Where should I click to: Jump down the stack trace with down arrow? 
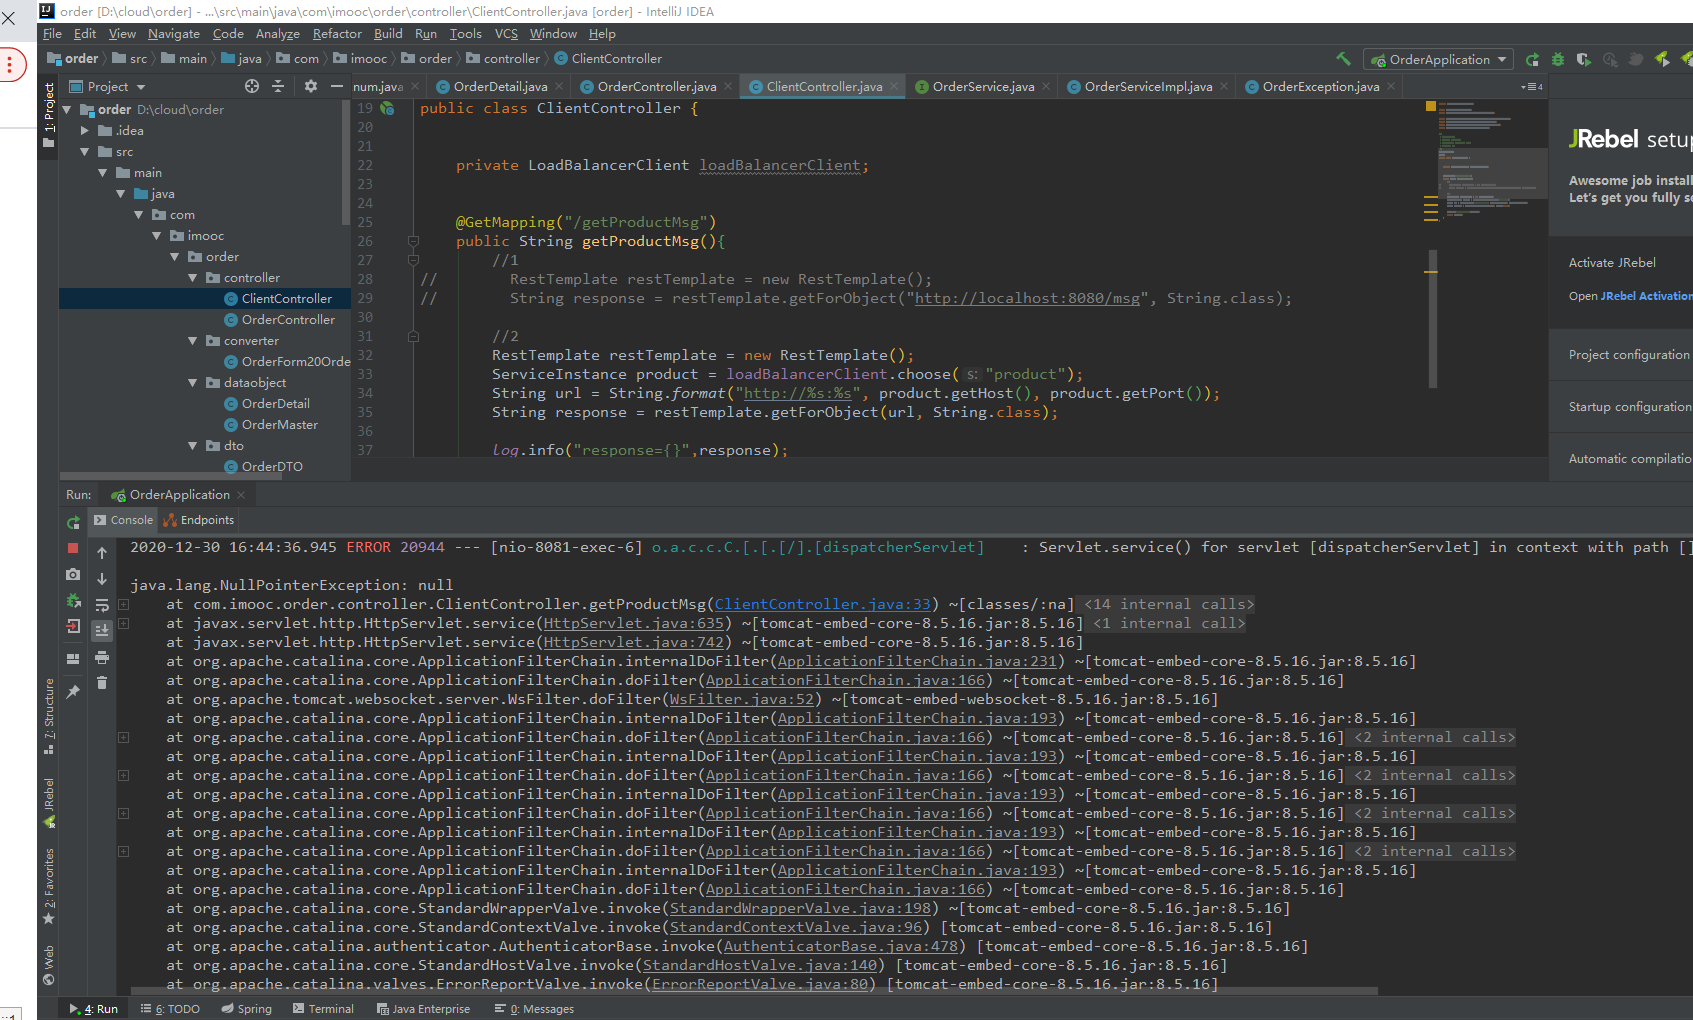(x=102, y=579)
